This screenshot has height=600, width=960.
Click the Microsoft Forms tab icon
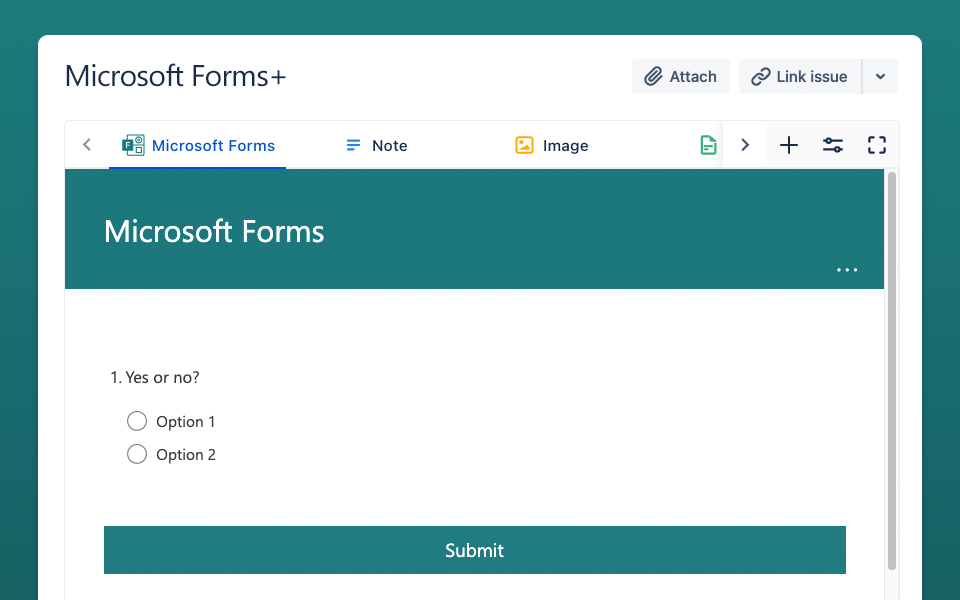133,145
